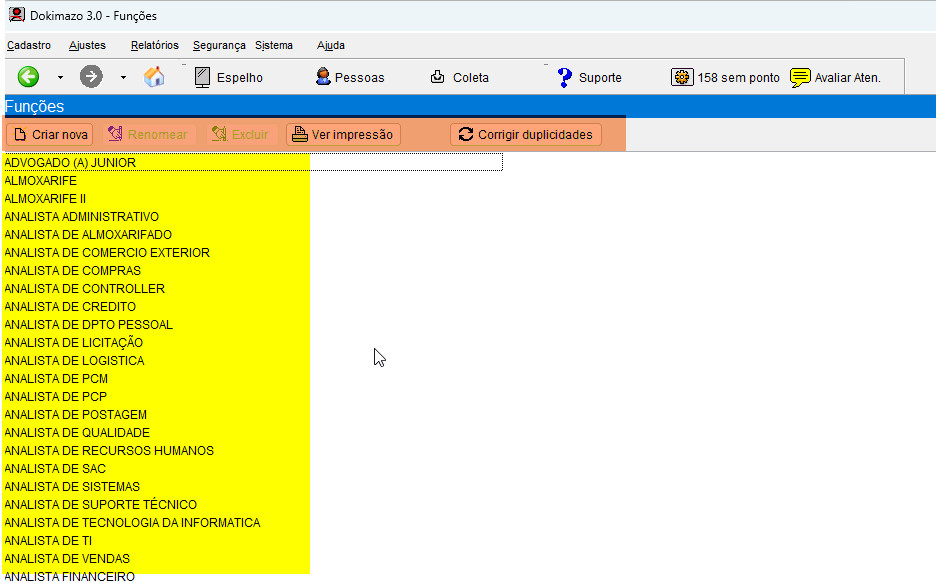Open Espelho from the toolbar
The height and width of the screenshot is (583, 936).
[x=228, y=77]
